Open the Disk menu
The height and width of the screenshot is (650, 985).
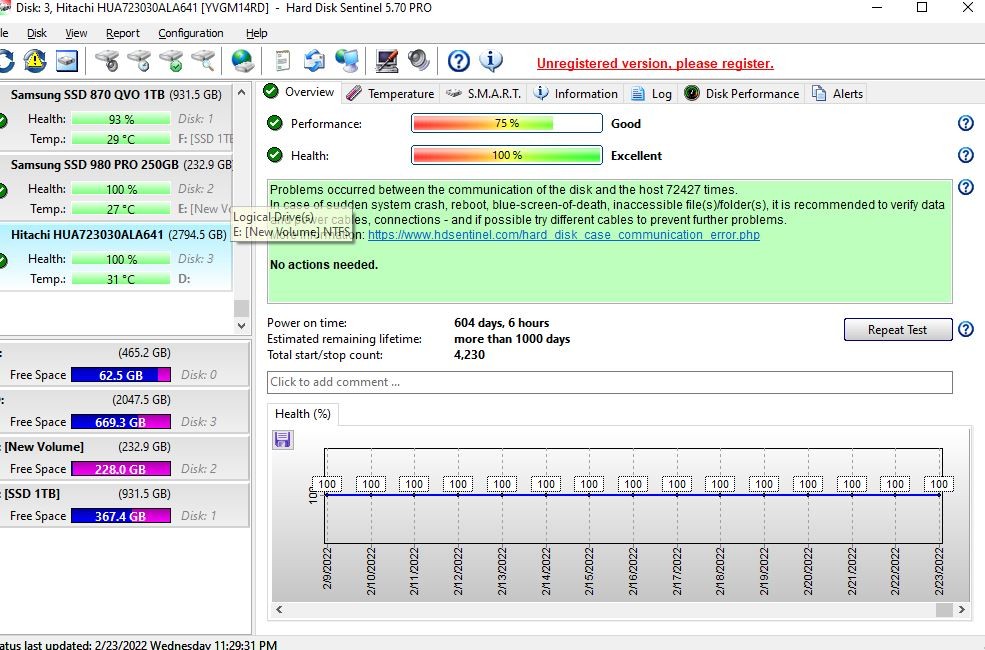click(36, 33)
